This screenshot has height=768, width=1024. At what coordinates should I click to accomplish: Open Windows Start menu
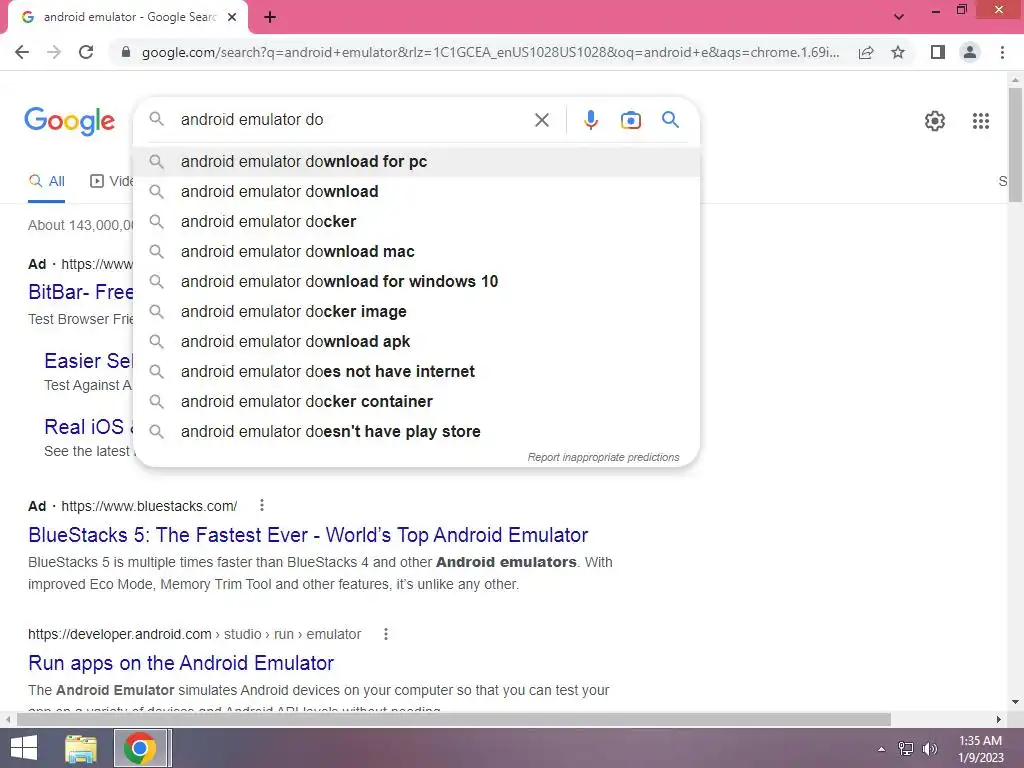(24, 748)
